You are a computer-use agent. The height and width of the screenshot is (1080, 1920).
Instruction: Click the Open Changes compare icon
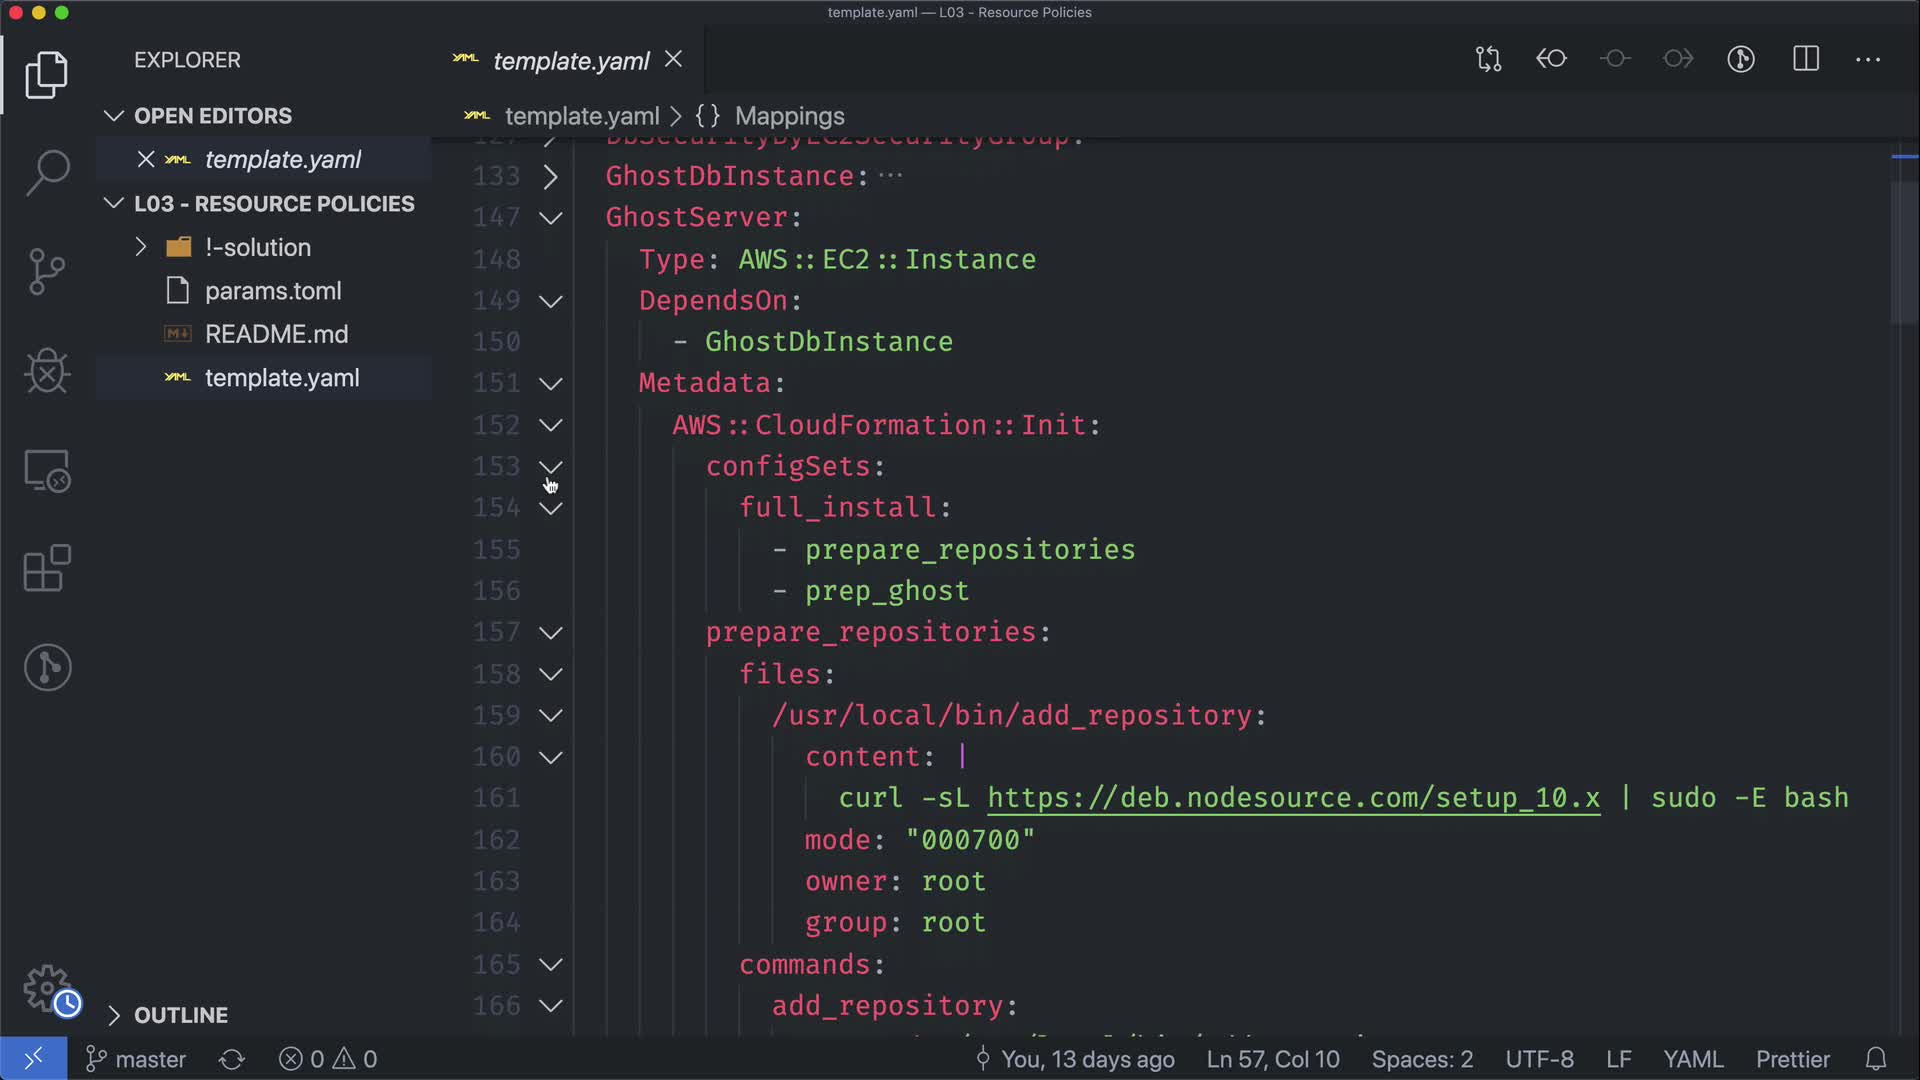(x=1488, y=59)
